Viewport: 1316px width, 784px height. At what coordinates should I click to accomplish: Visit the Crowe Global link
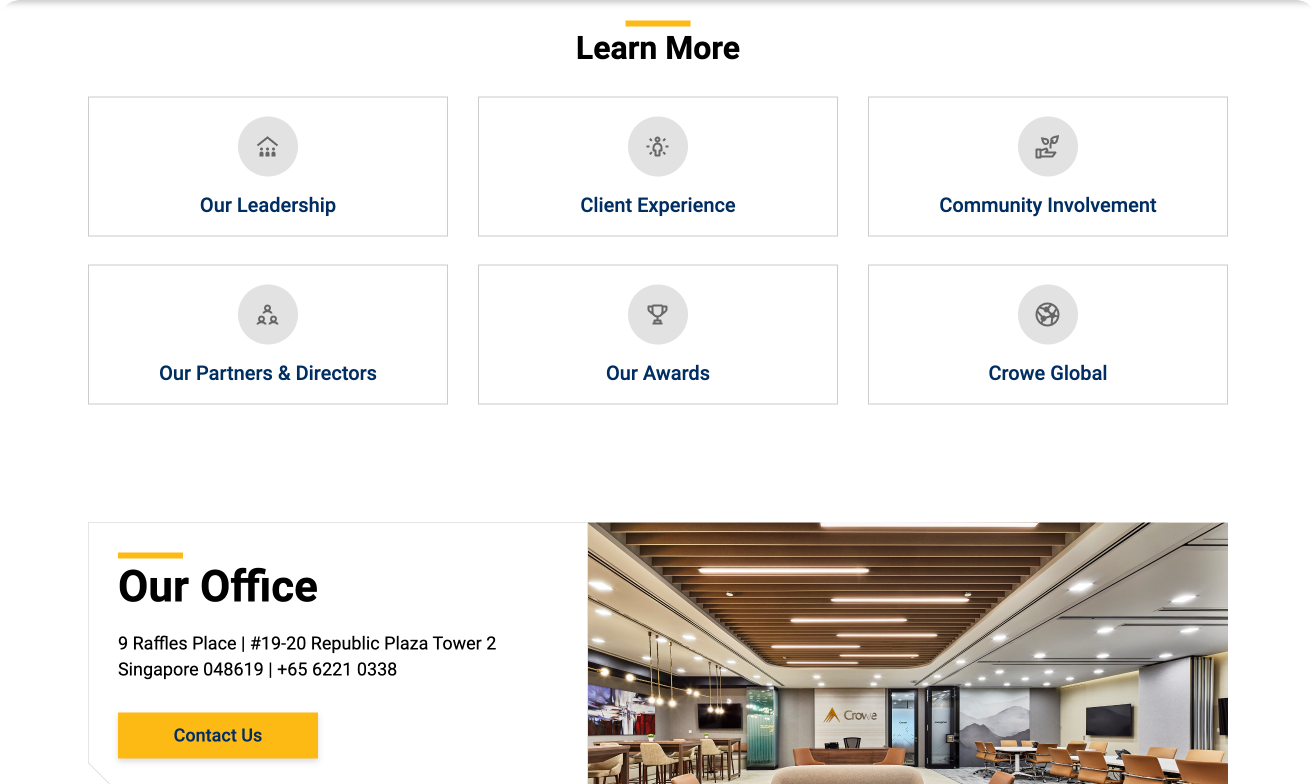point(1048,373)
